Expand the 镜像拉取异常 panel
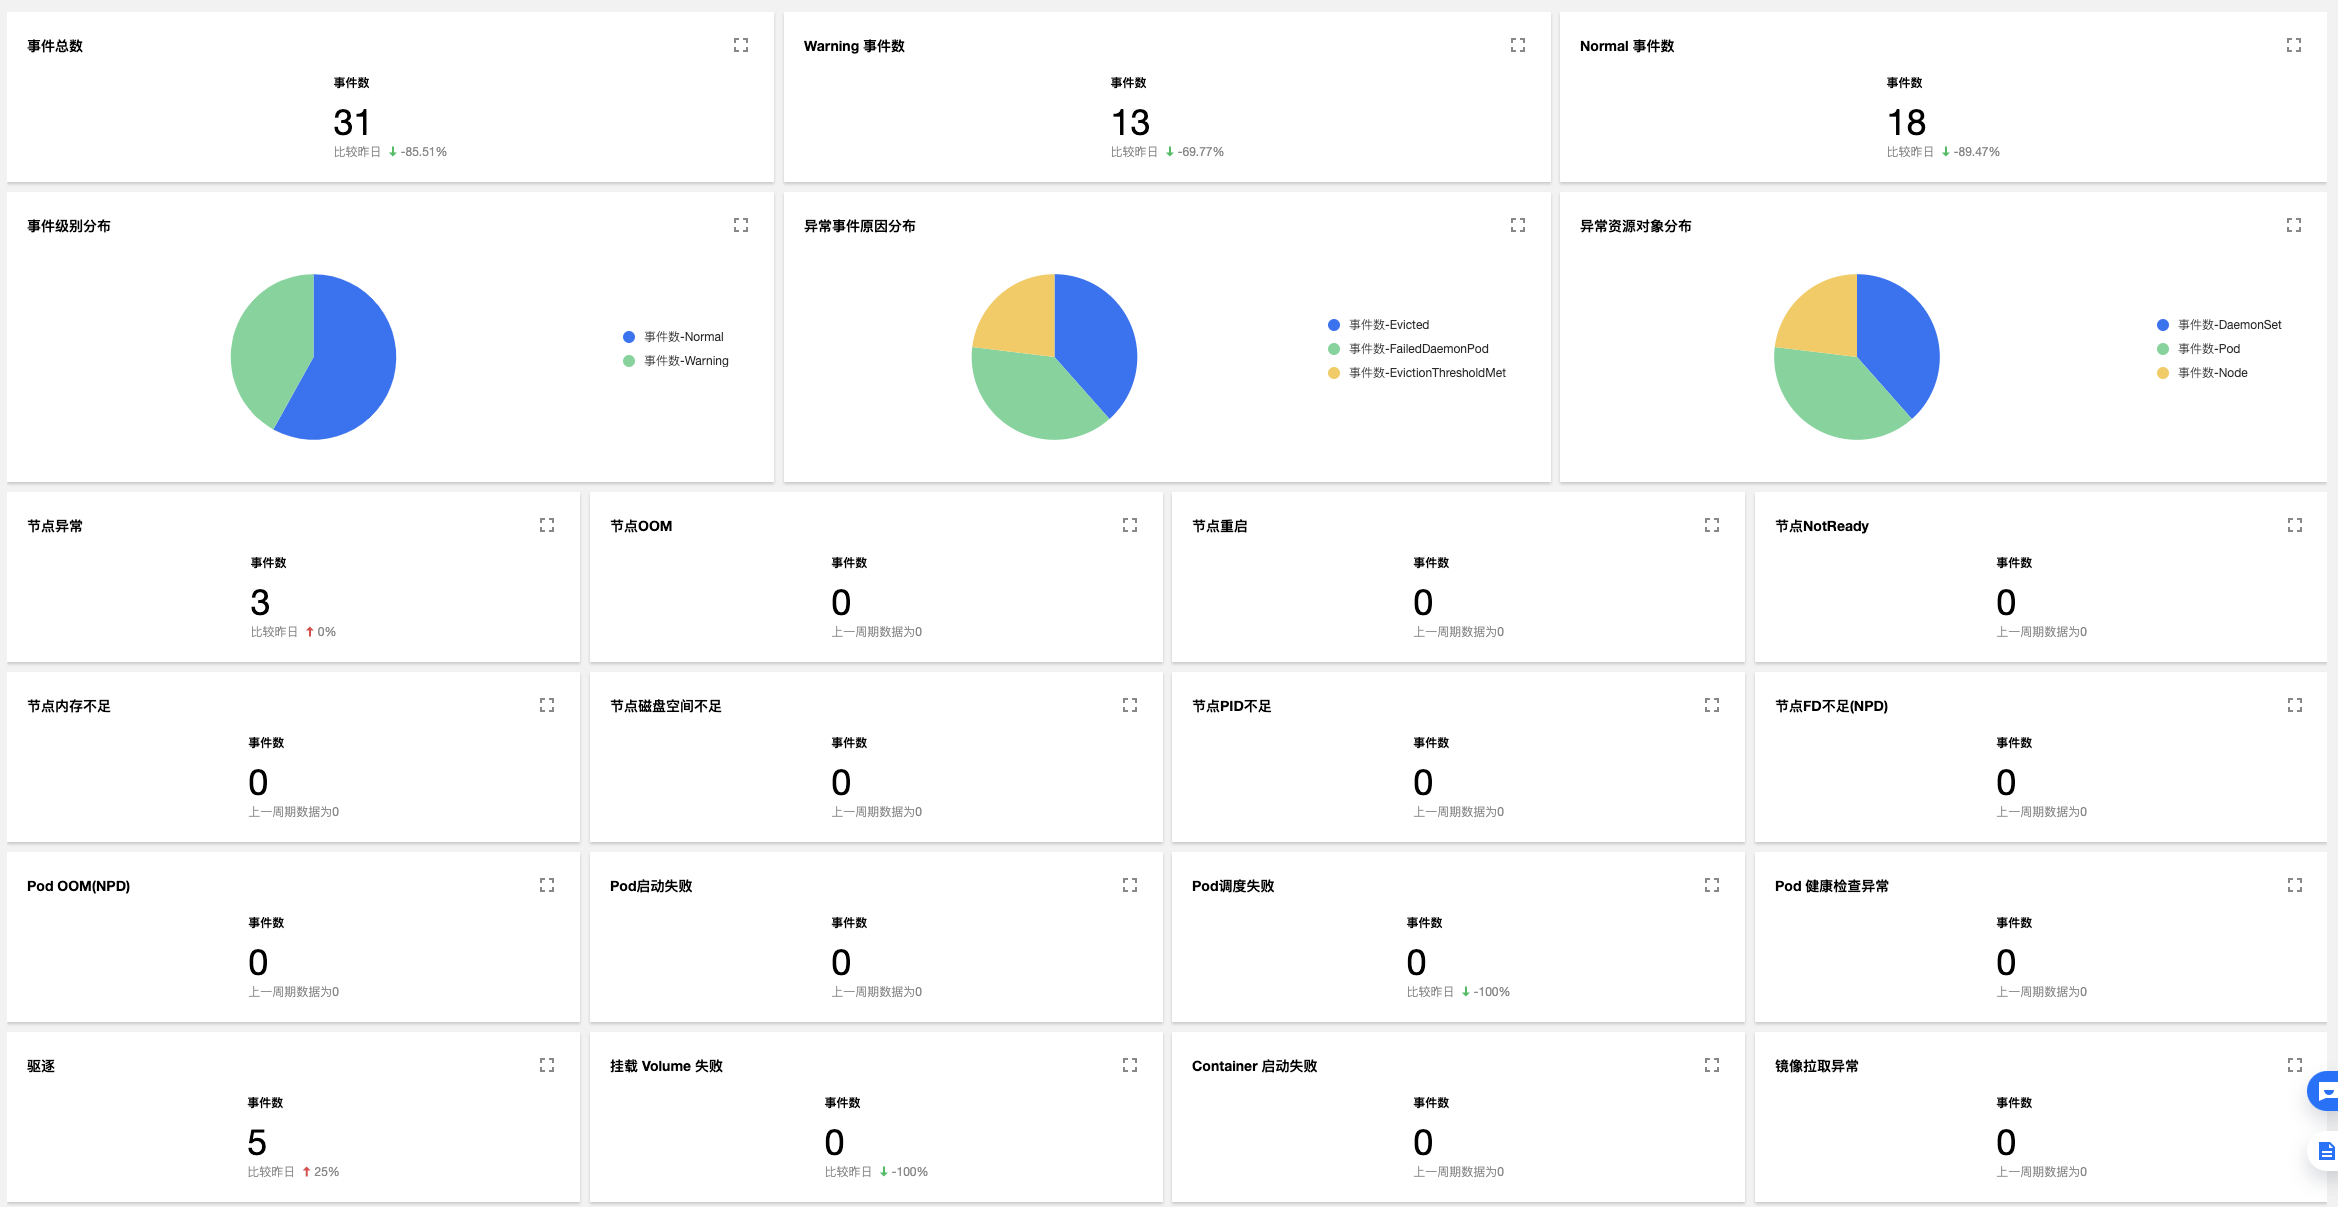Screen dimensions: 2338x1207 (x=2295, y=1065)
